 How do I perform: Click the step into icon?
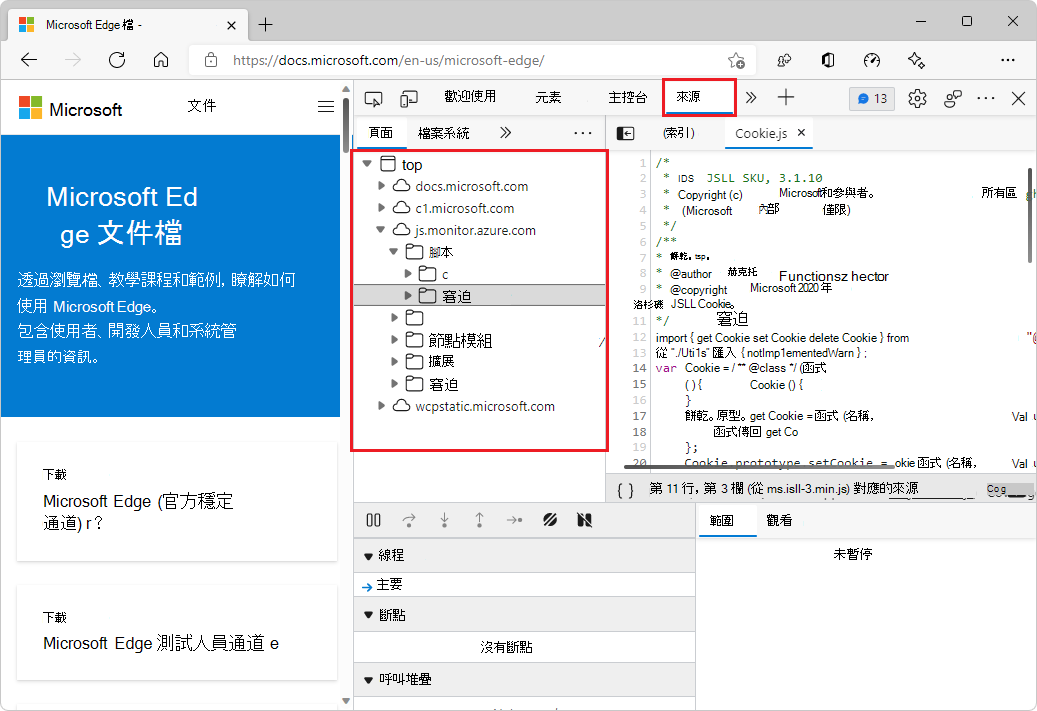click(x=444, y=520)
